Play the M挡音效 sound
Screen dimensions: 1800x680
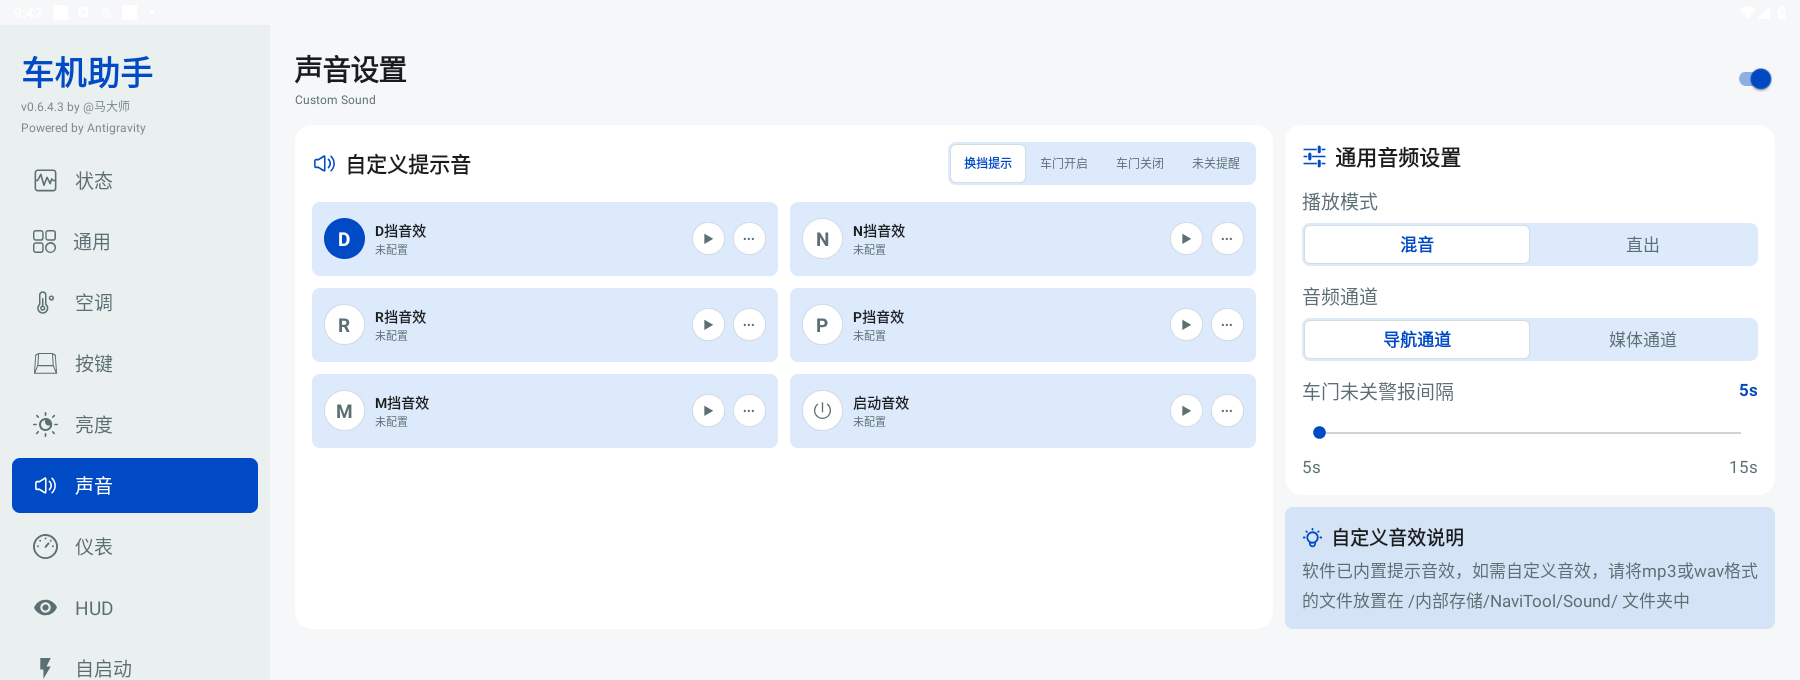point(708,411)
